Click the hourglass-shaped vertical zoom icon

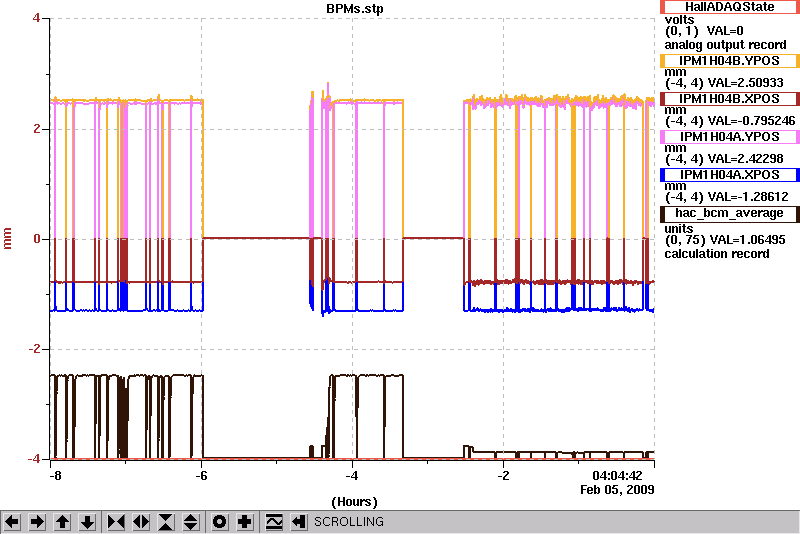166,522
